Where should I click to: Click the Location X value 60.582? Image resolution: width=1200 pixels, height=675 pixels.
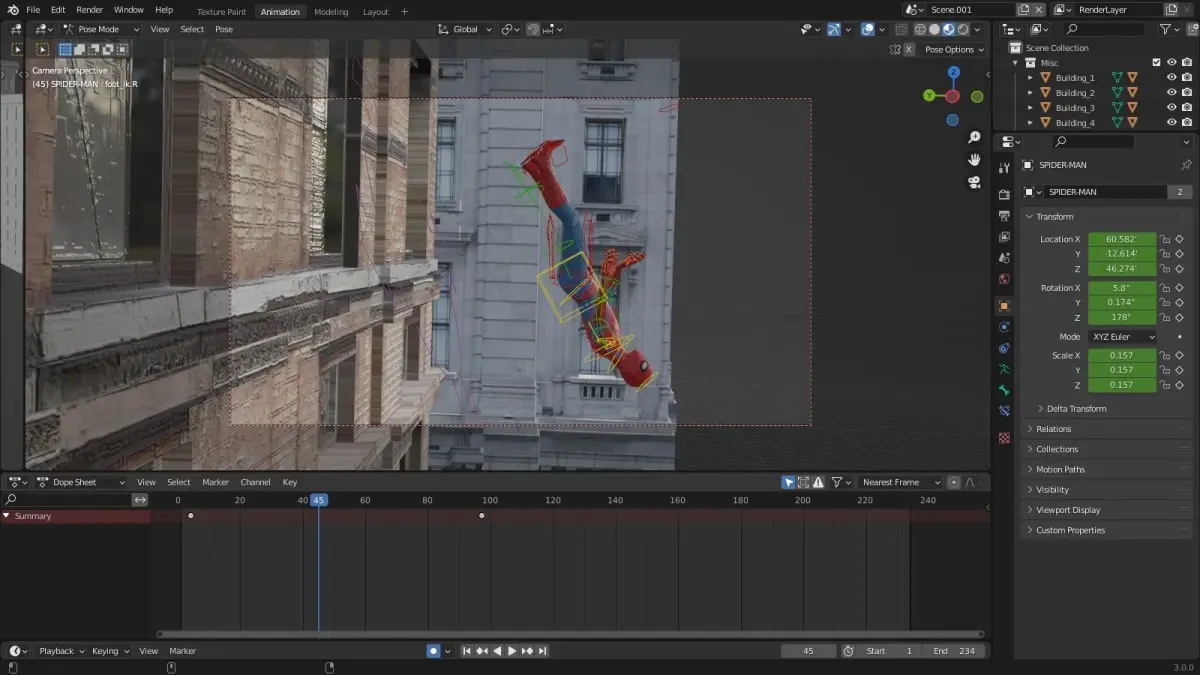[1122, 239]
